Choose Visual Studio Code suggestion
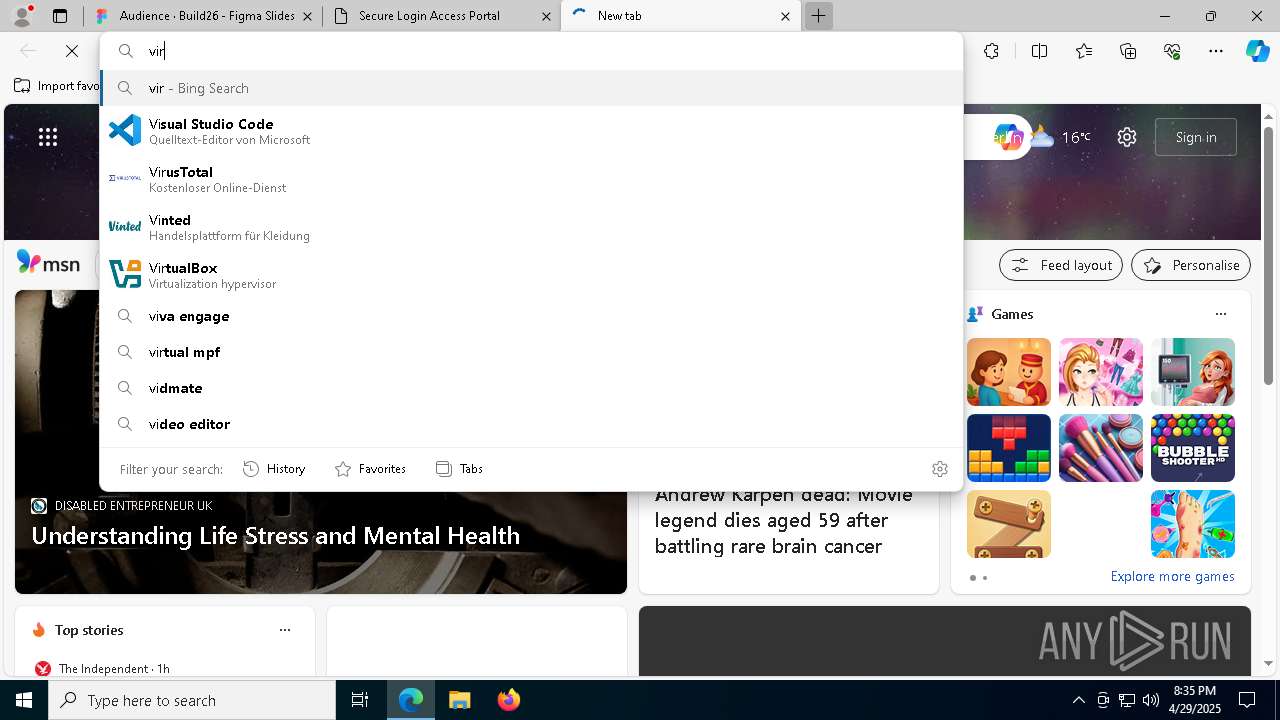The width and height of the screenshot is (1280, 720). [x=531, y=131]
